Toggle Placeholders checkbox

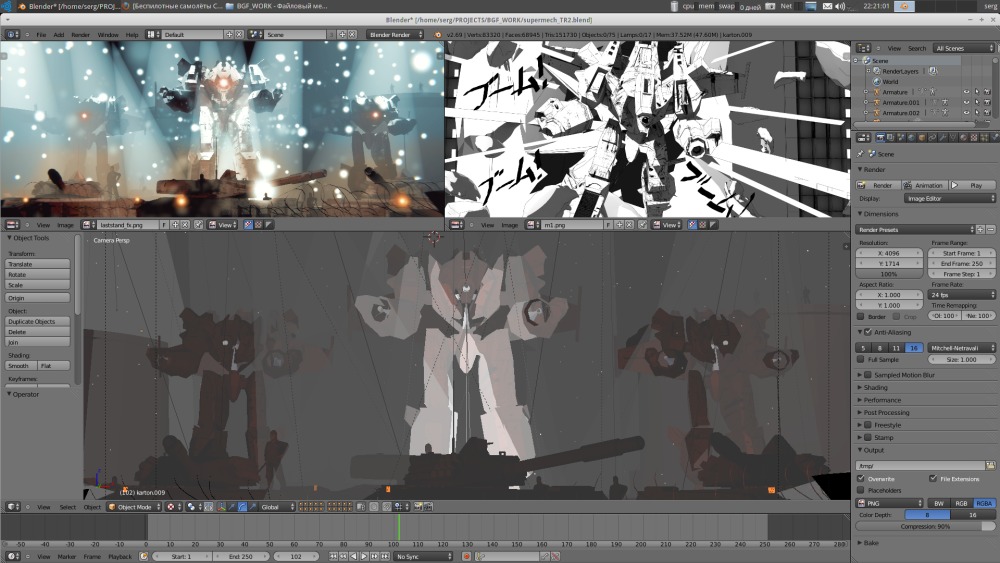pos(860,490)
